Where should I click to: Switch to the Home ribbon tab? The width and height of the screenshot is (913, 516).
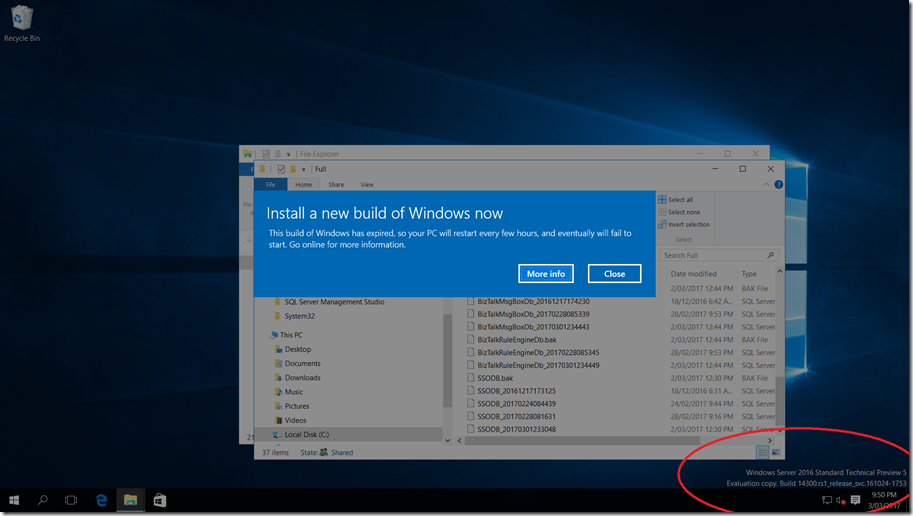[x=303, y=185]
